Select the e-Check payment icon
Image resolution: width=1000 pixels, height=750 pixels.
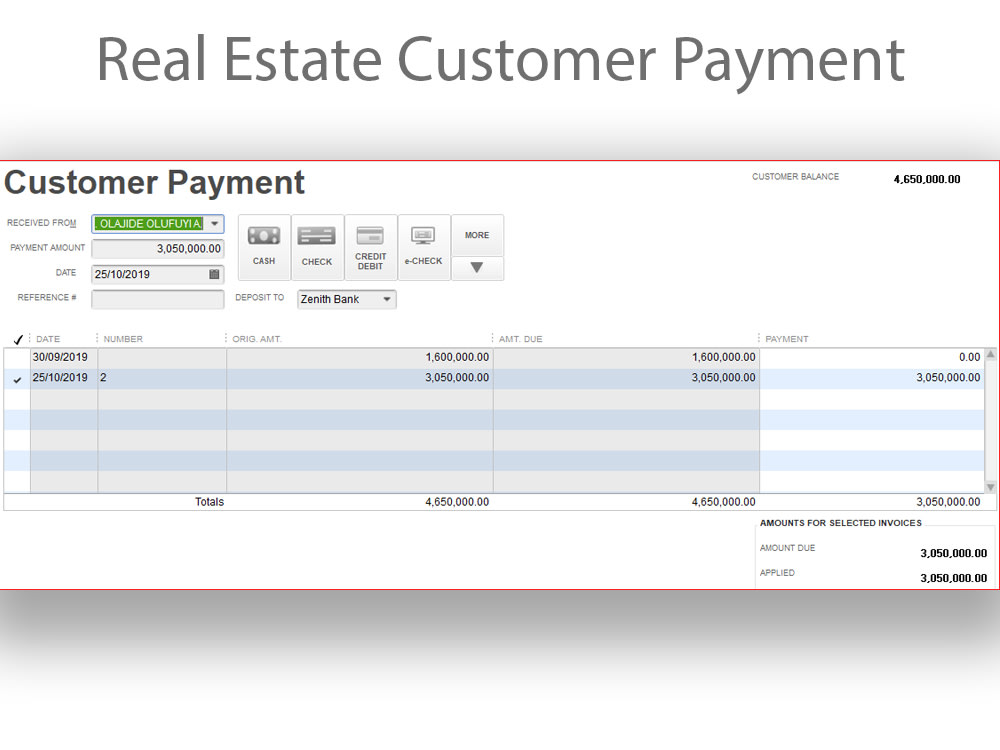coord(423,246)
